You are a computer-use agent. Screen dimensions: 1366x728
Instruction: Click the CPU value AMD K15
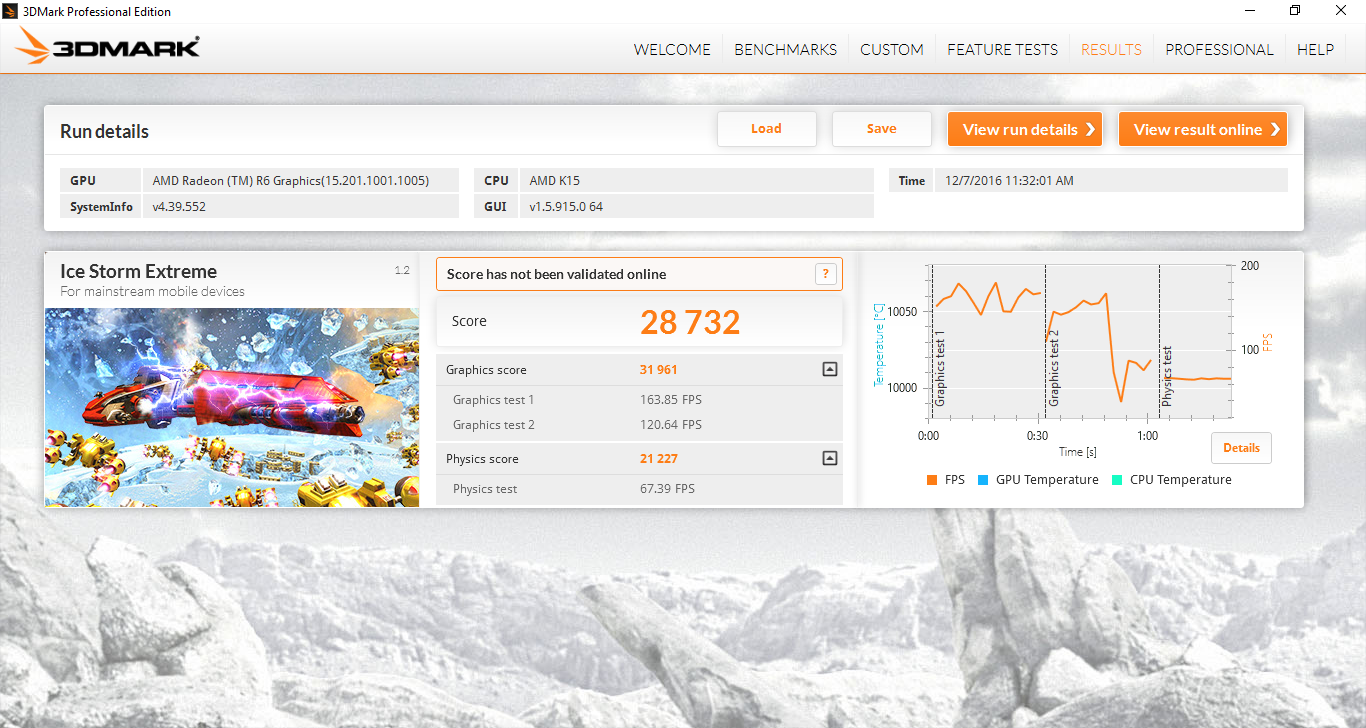point(554,181)
